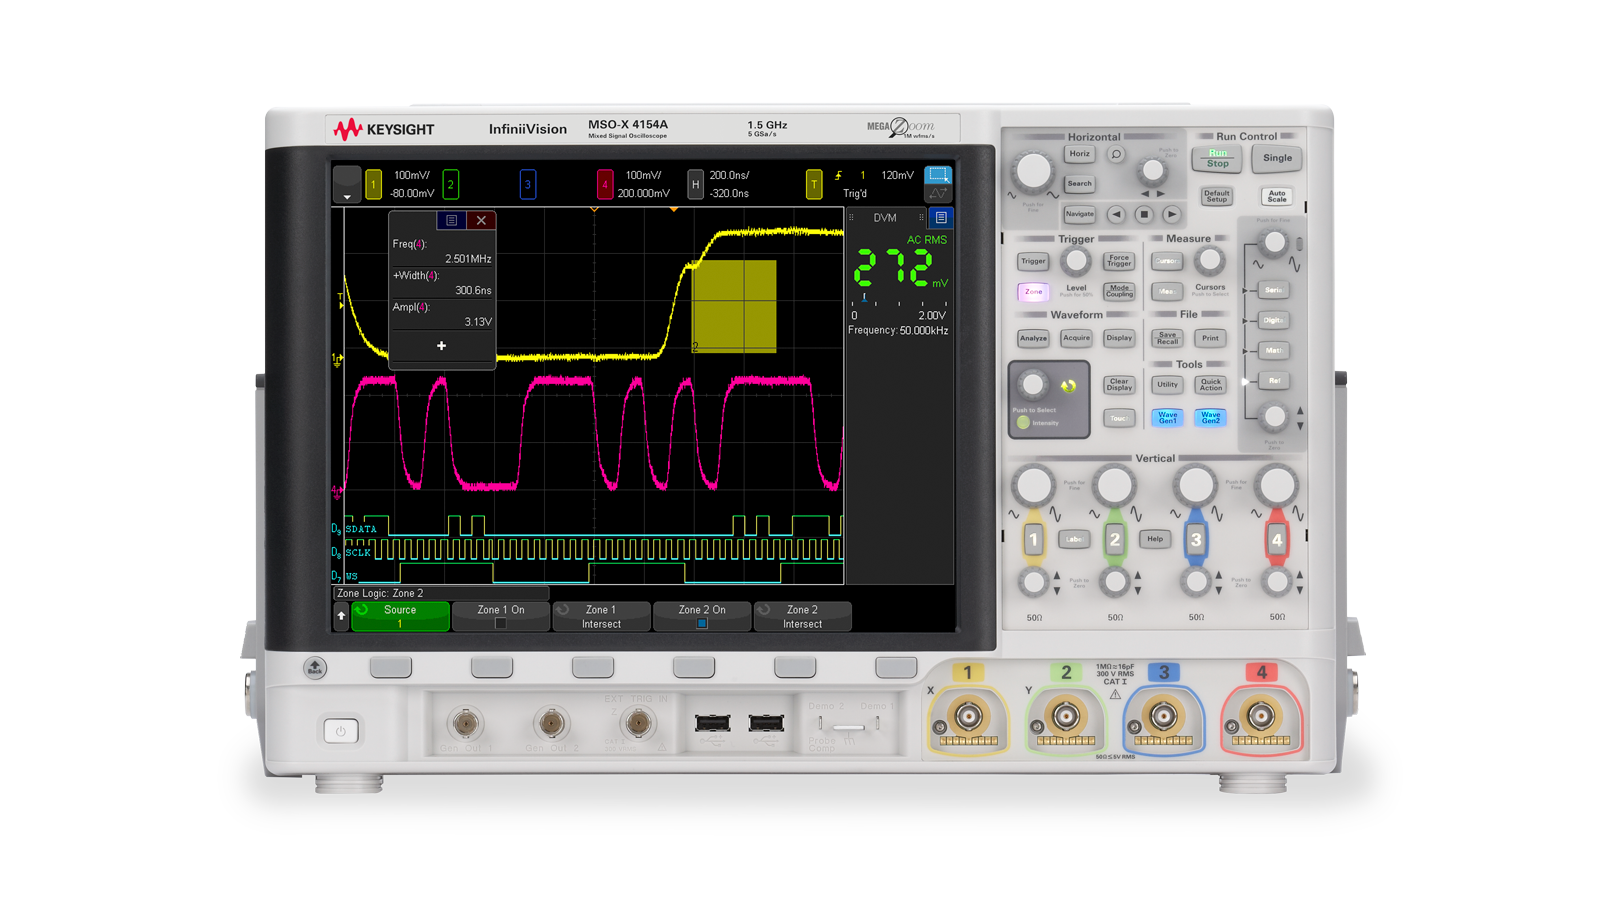
Task: Change the Zone 2 Intersect option
Action: (802, 616)
